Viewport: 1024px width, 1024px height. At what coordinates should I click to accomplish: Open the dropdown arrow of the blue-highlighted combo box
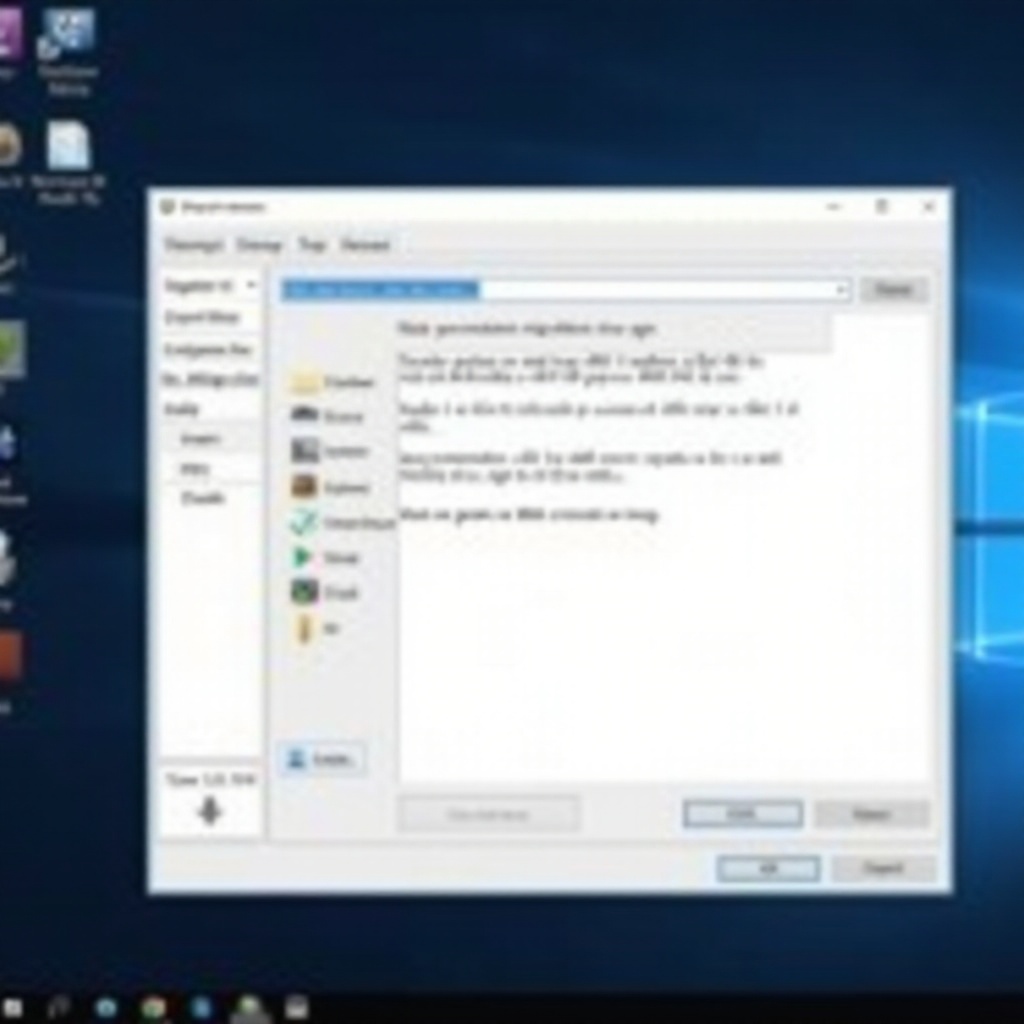pyautogui.click(x=841, y=289)
